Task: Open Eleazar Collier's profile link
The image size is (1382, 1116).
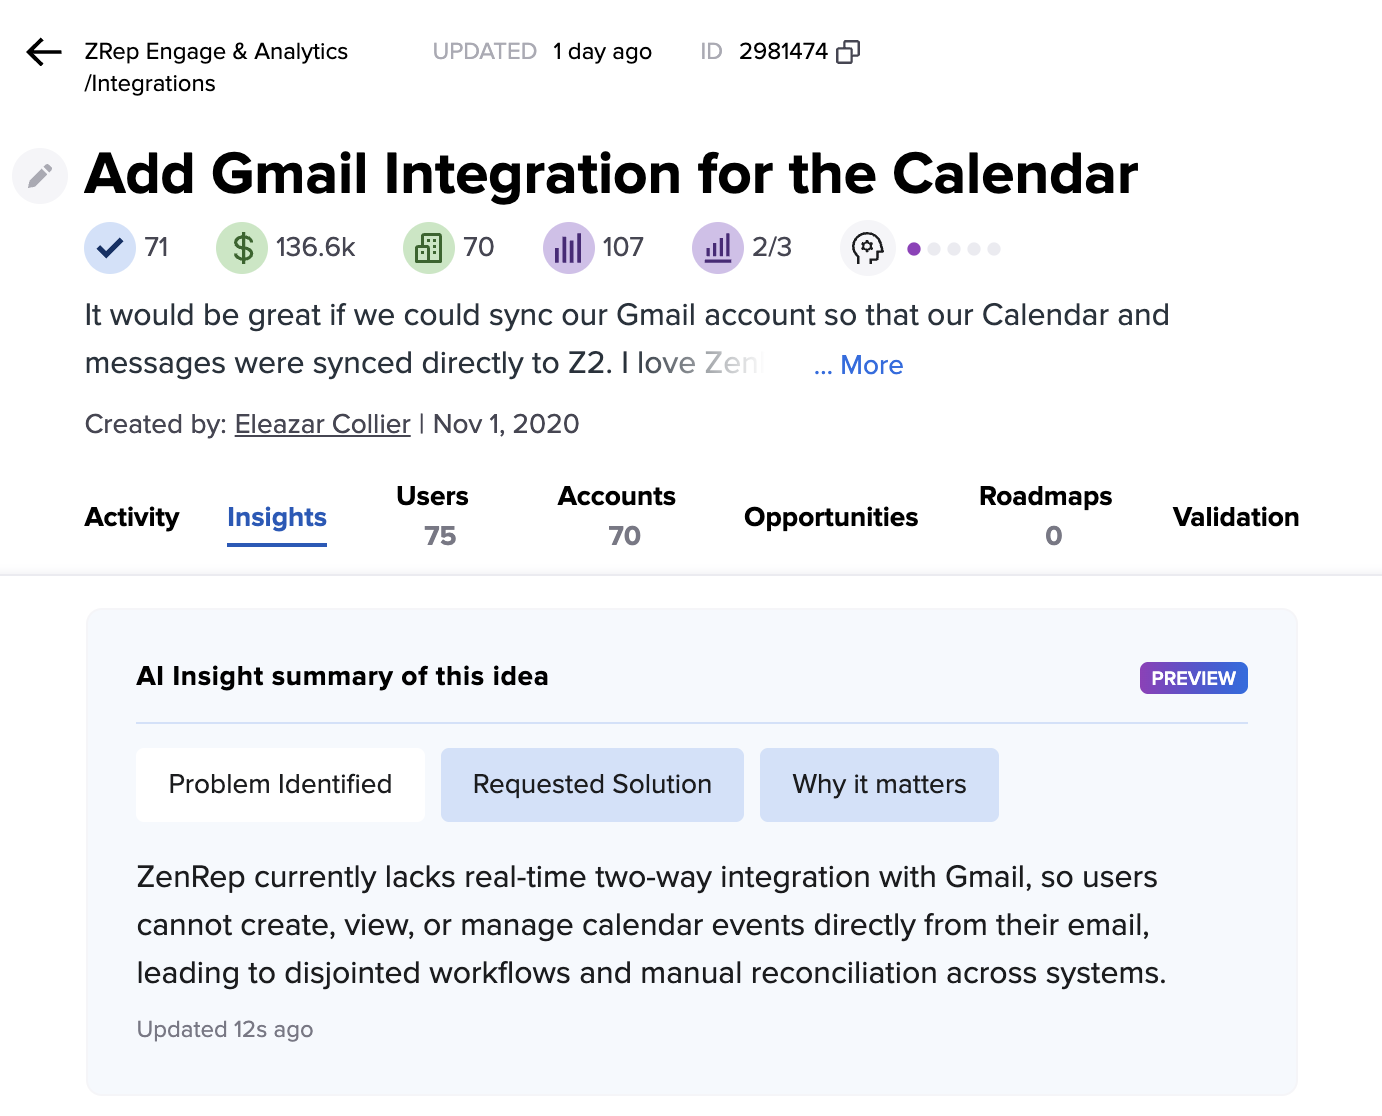Action: click(x=322, y=425)
